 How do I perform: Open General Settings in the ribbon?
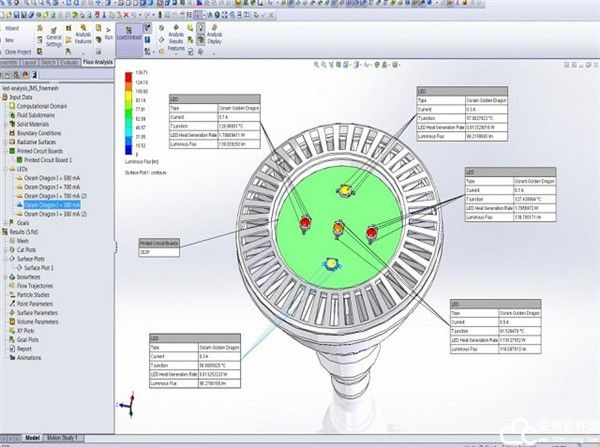pyautogui.click(x=53, y=38)
